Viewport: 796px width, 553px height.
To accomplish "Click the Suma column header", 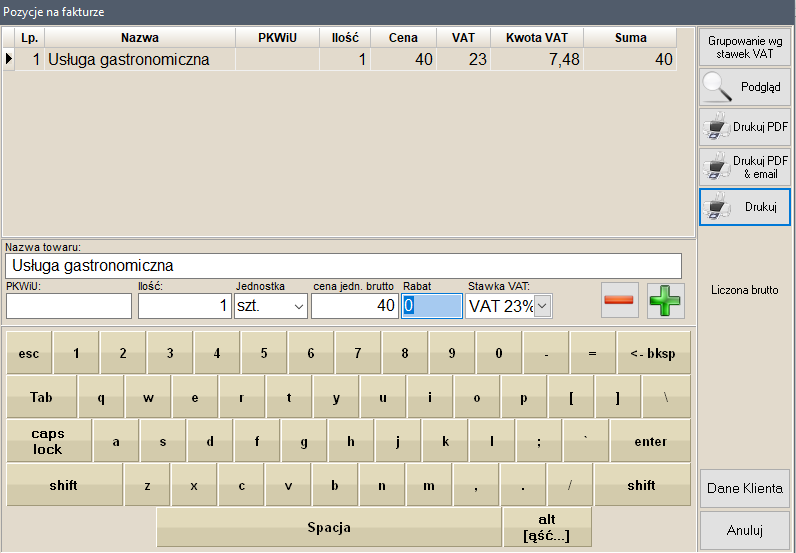I will pyautogui.click(x=630, y=38).
